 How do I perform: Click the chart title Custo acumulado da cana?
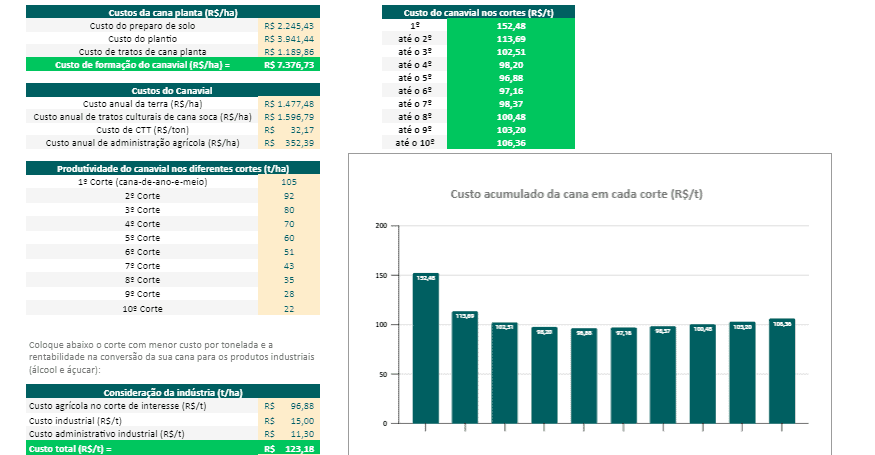pyautogui.click(x=576, y=193)
